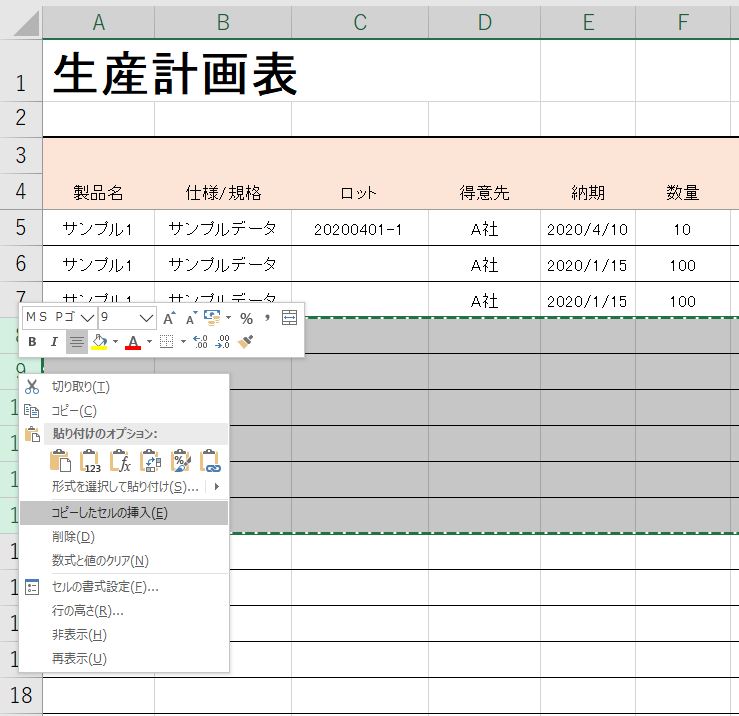
Task: Select 切り取り(T) menu entry
Action: pos(123,387)
